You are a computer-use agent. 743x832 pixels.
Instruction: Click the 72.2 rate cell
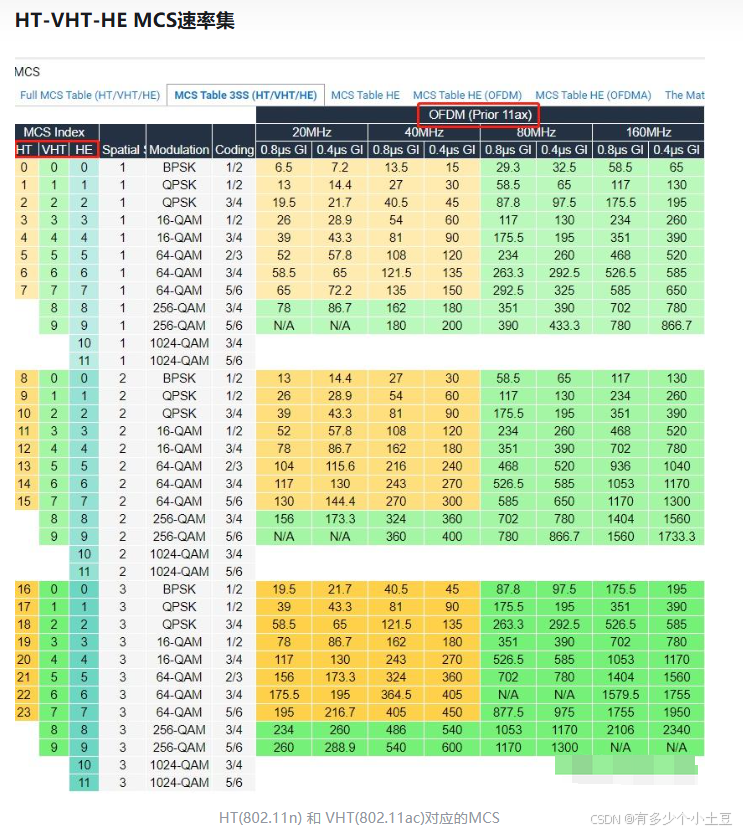coord(340,290)
